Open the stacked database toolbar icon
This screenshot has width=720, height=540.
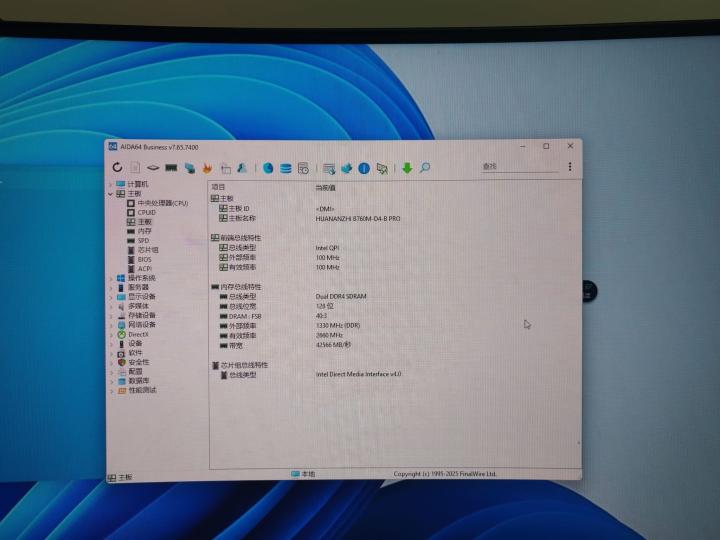(286, 169)
